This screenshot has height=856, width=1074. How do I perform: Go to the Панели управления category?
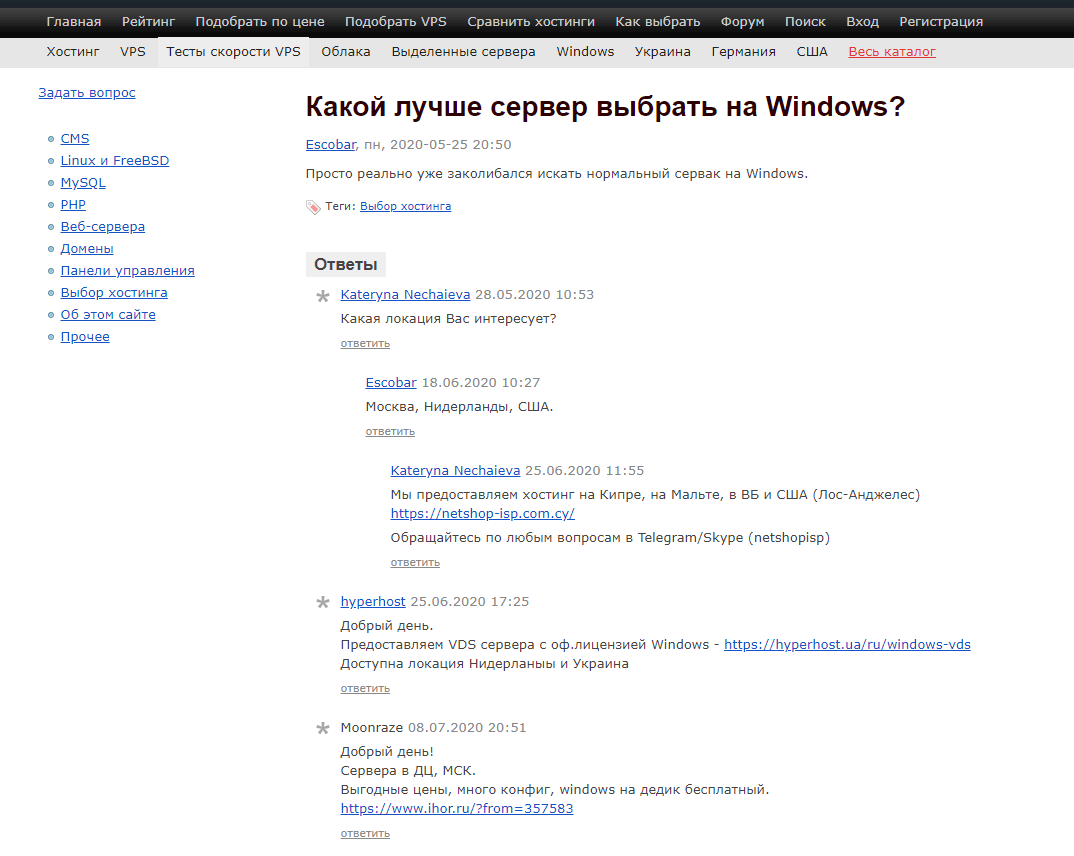(x=127, y=271)
